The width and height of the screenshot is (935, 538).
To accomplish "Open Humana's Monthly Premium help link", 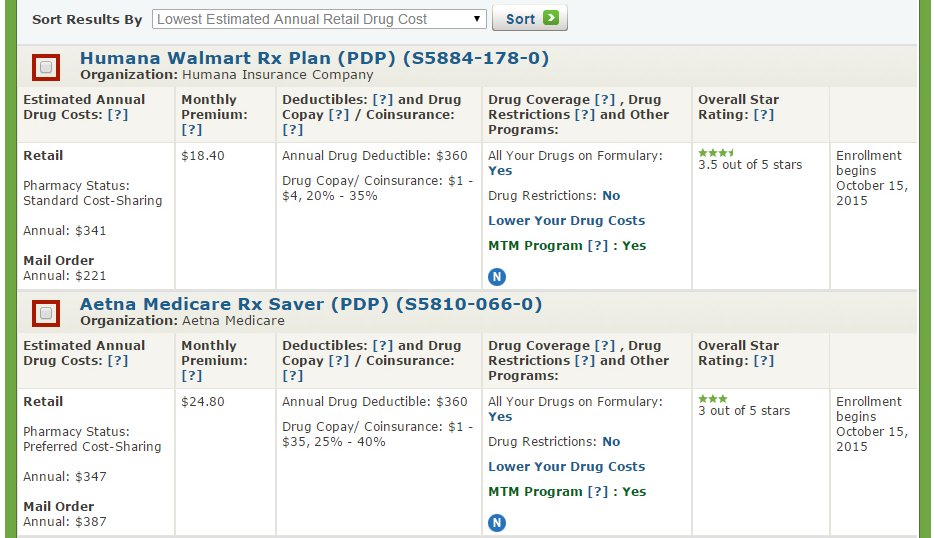I will coord(192,129).
